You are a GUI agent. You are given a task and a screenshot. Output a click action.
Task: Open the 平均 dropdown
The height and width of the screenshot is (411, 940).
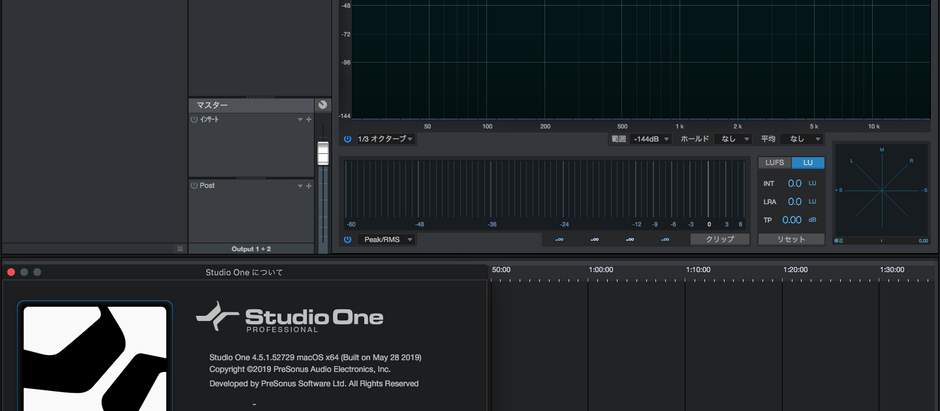click(801, 139)
